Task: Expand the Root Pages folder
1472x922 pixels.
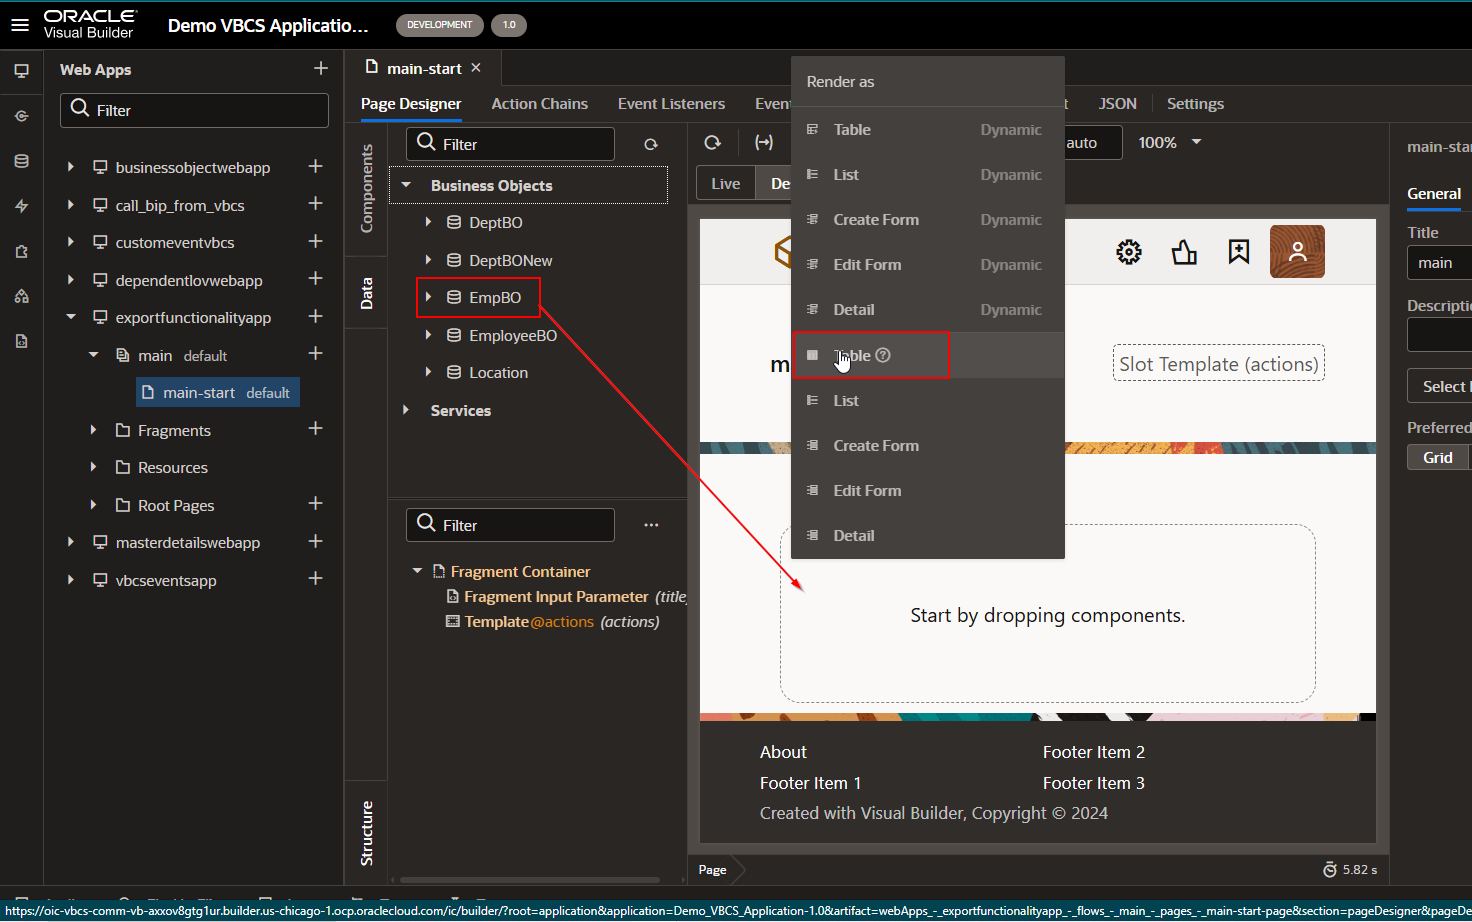Action: (93, 505)
